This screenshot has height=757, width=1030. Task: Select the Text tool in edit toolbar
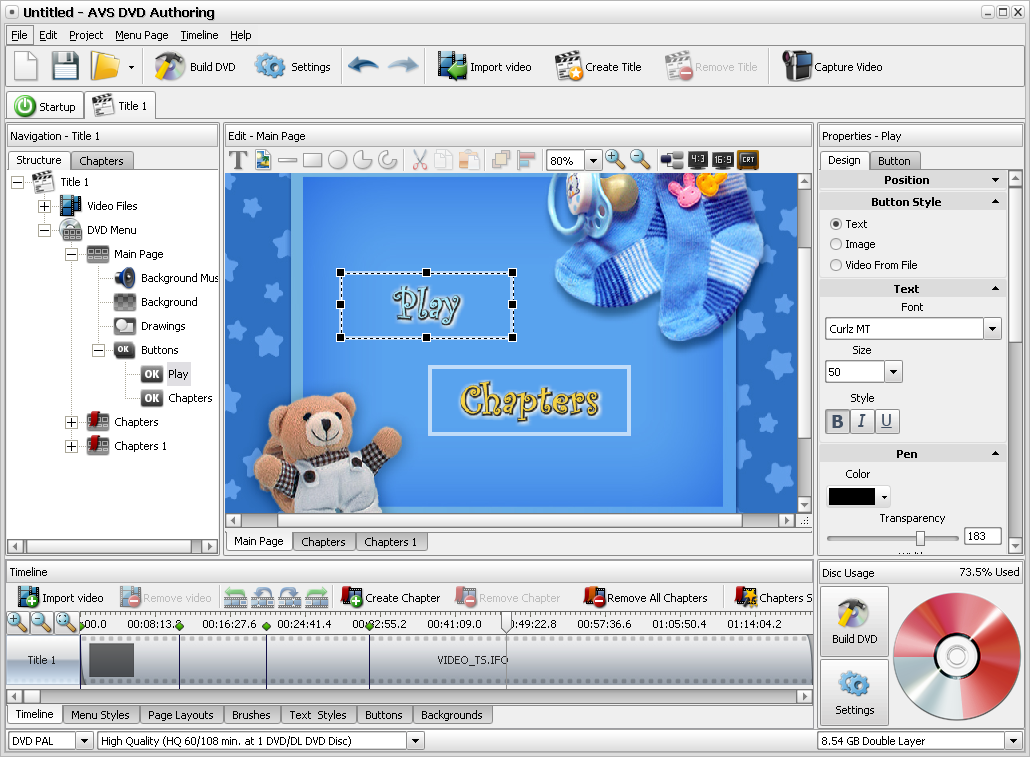(238, 160)
